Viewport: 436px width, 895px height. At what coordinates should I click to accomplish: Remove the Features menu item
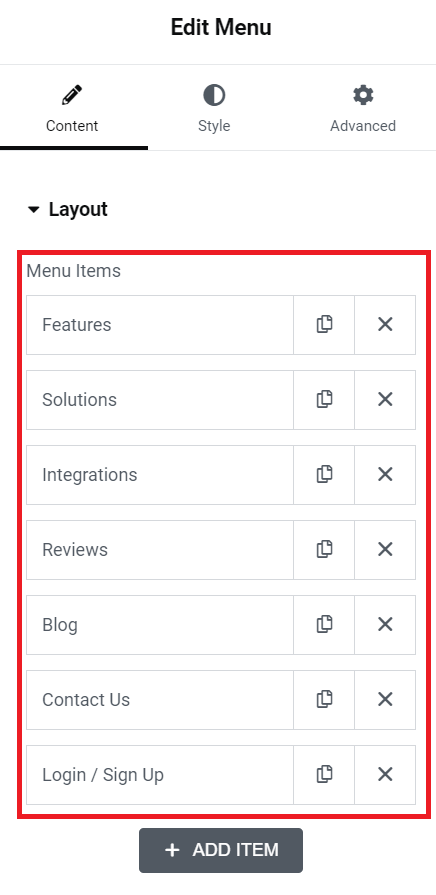point(385,325)
